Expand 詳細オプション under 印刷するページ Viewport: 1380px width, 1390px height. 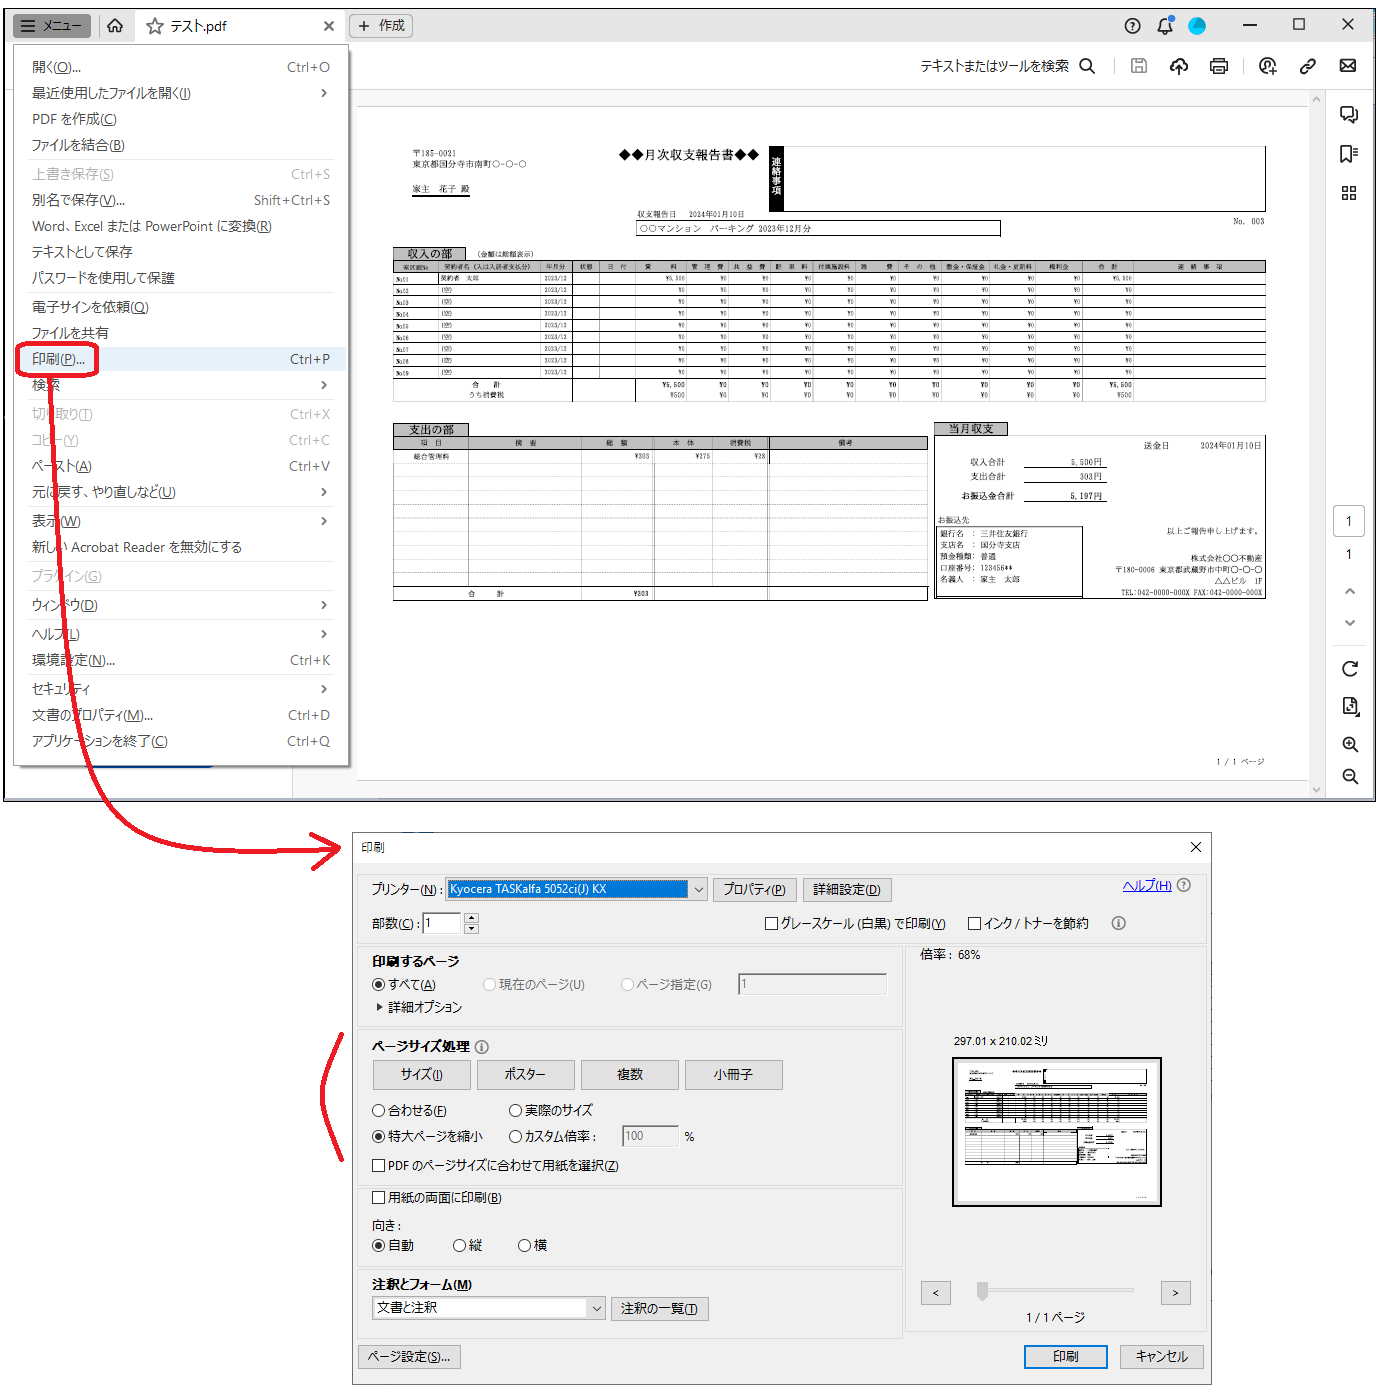[380, 1007]
